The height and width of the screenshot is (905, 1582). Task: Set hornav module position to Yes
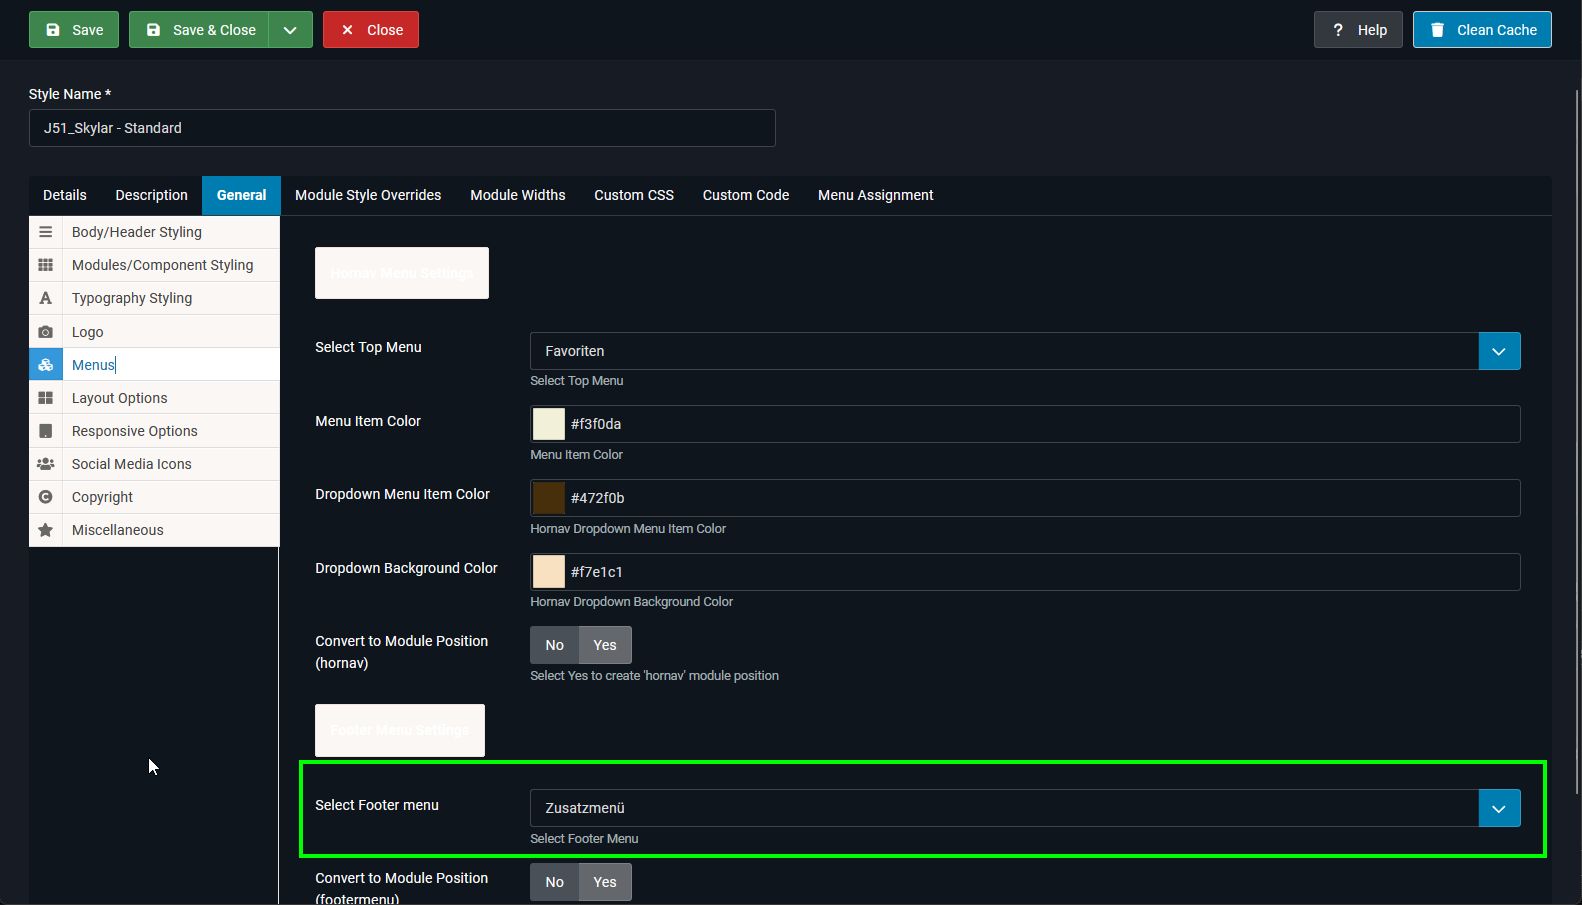pos(605,645)
